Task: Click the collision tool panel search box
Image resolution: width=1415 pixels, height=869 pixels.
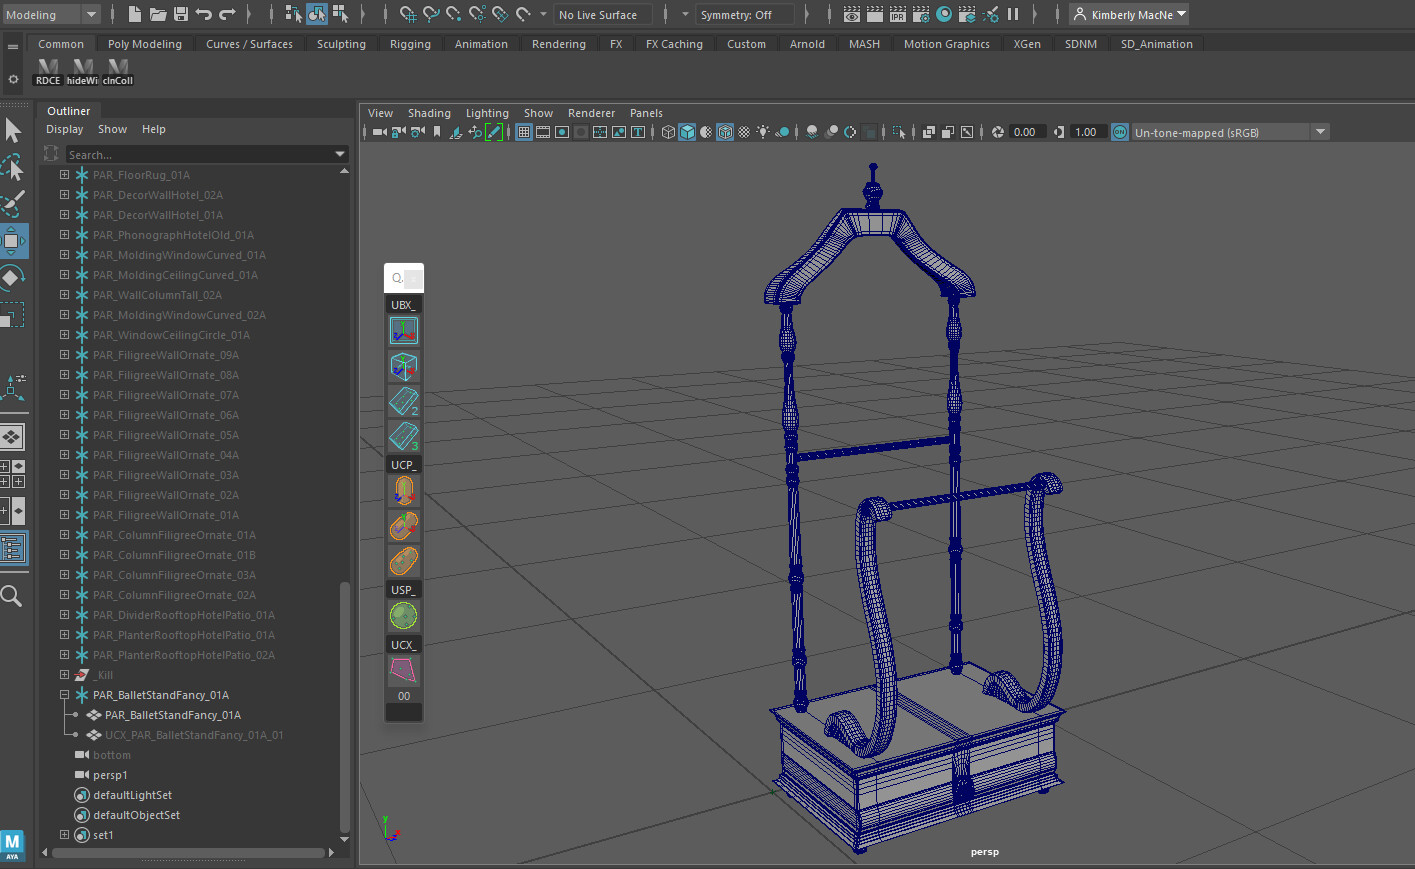Action: coord(403,278)
